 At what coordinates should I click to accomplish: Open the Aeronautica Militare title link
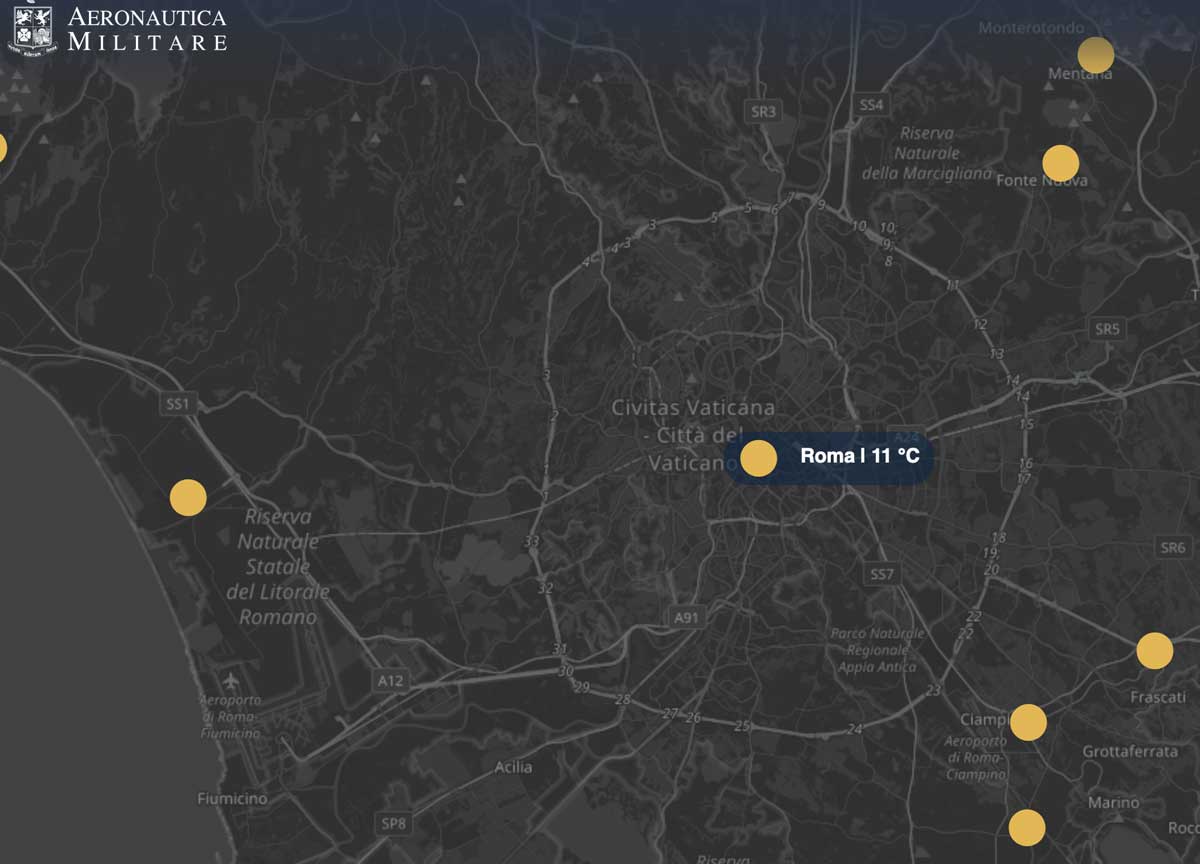pos(146,29)
